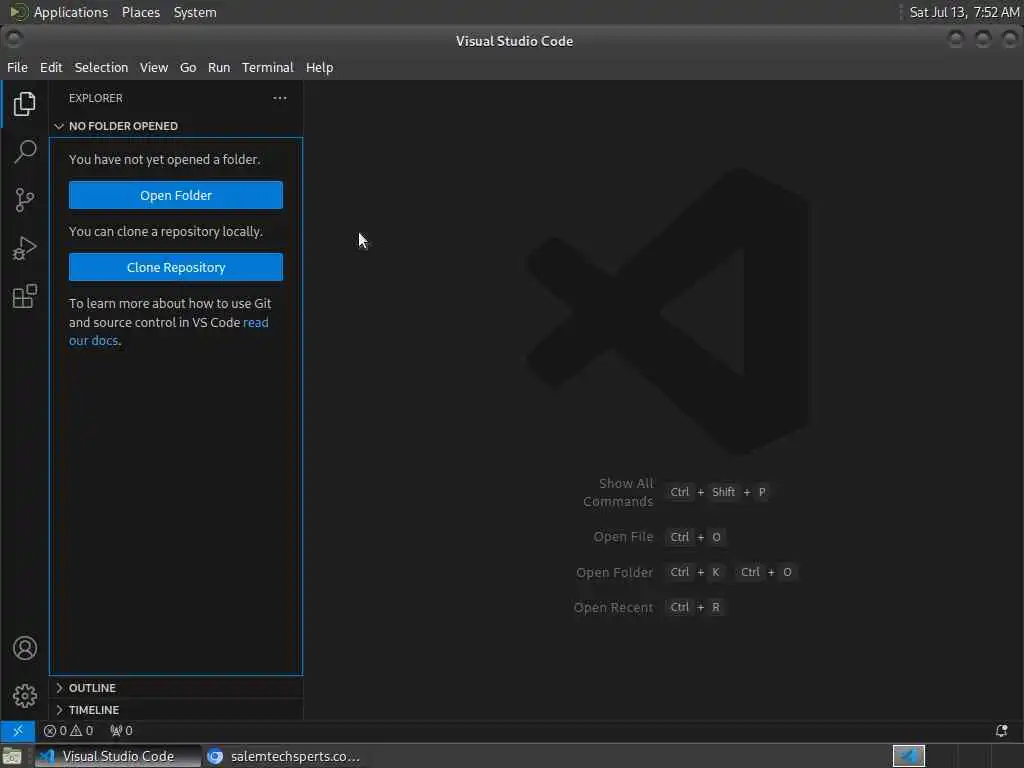1024x768 pixels.
Task: Click the ports forwarded indicator showing 0
Action: 121,731
